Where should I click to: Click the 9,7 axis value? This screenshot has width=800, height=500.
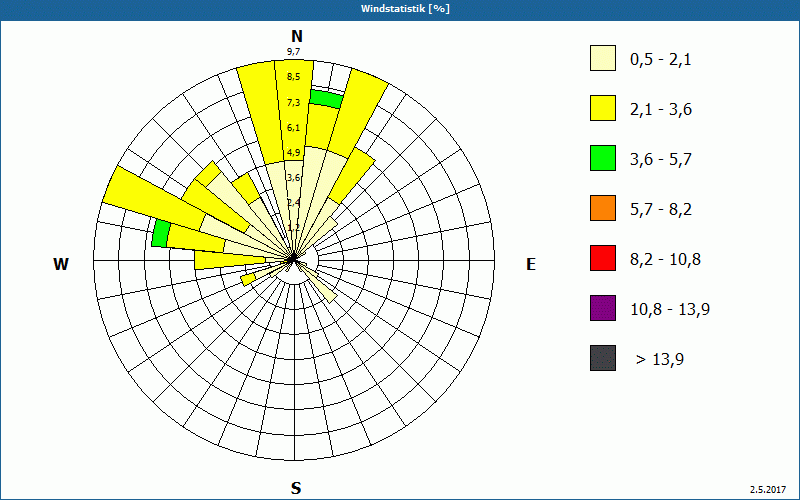click(x=293, y=52)
